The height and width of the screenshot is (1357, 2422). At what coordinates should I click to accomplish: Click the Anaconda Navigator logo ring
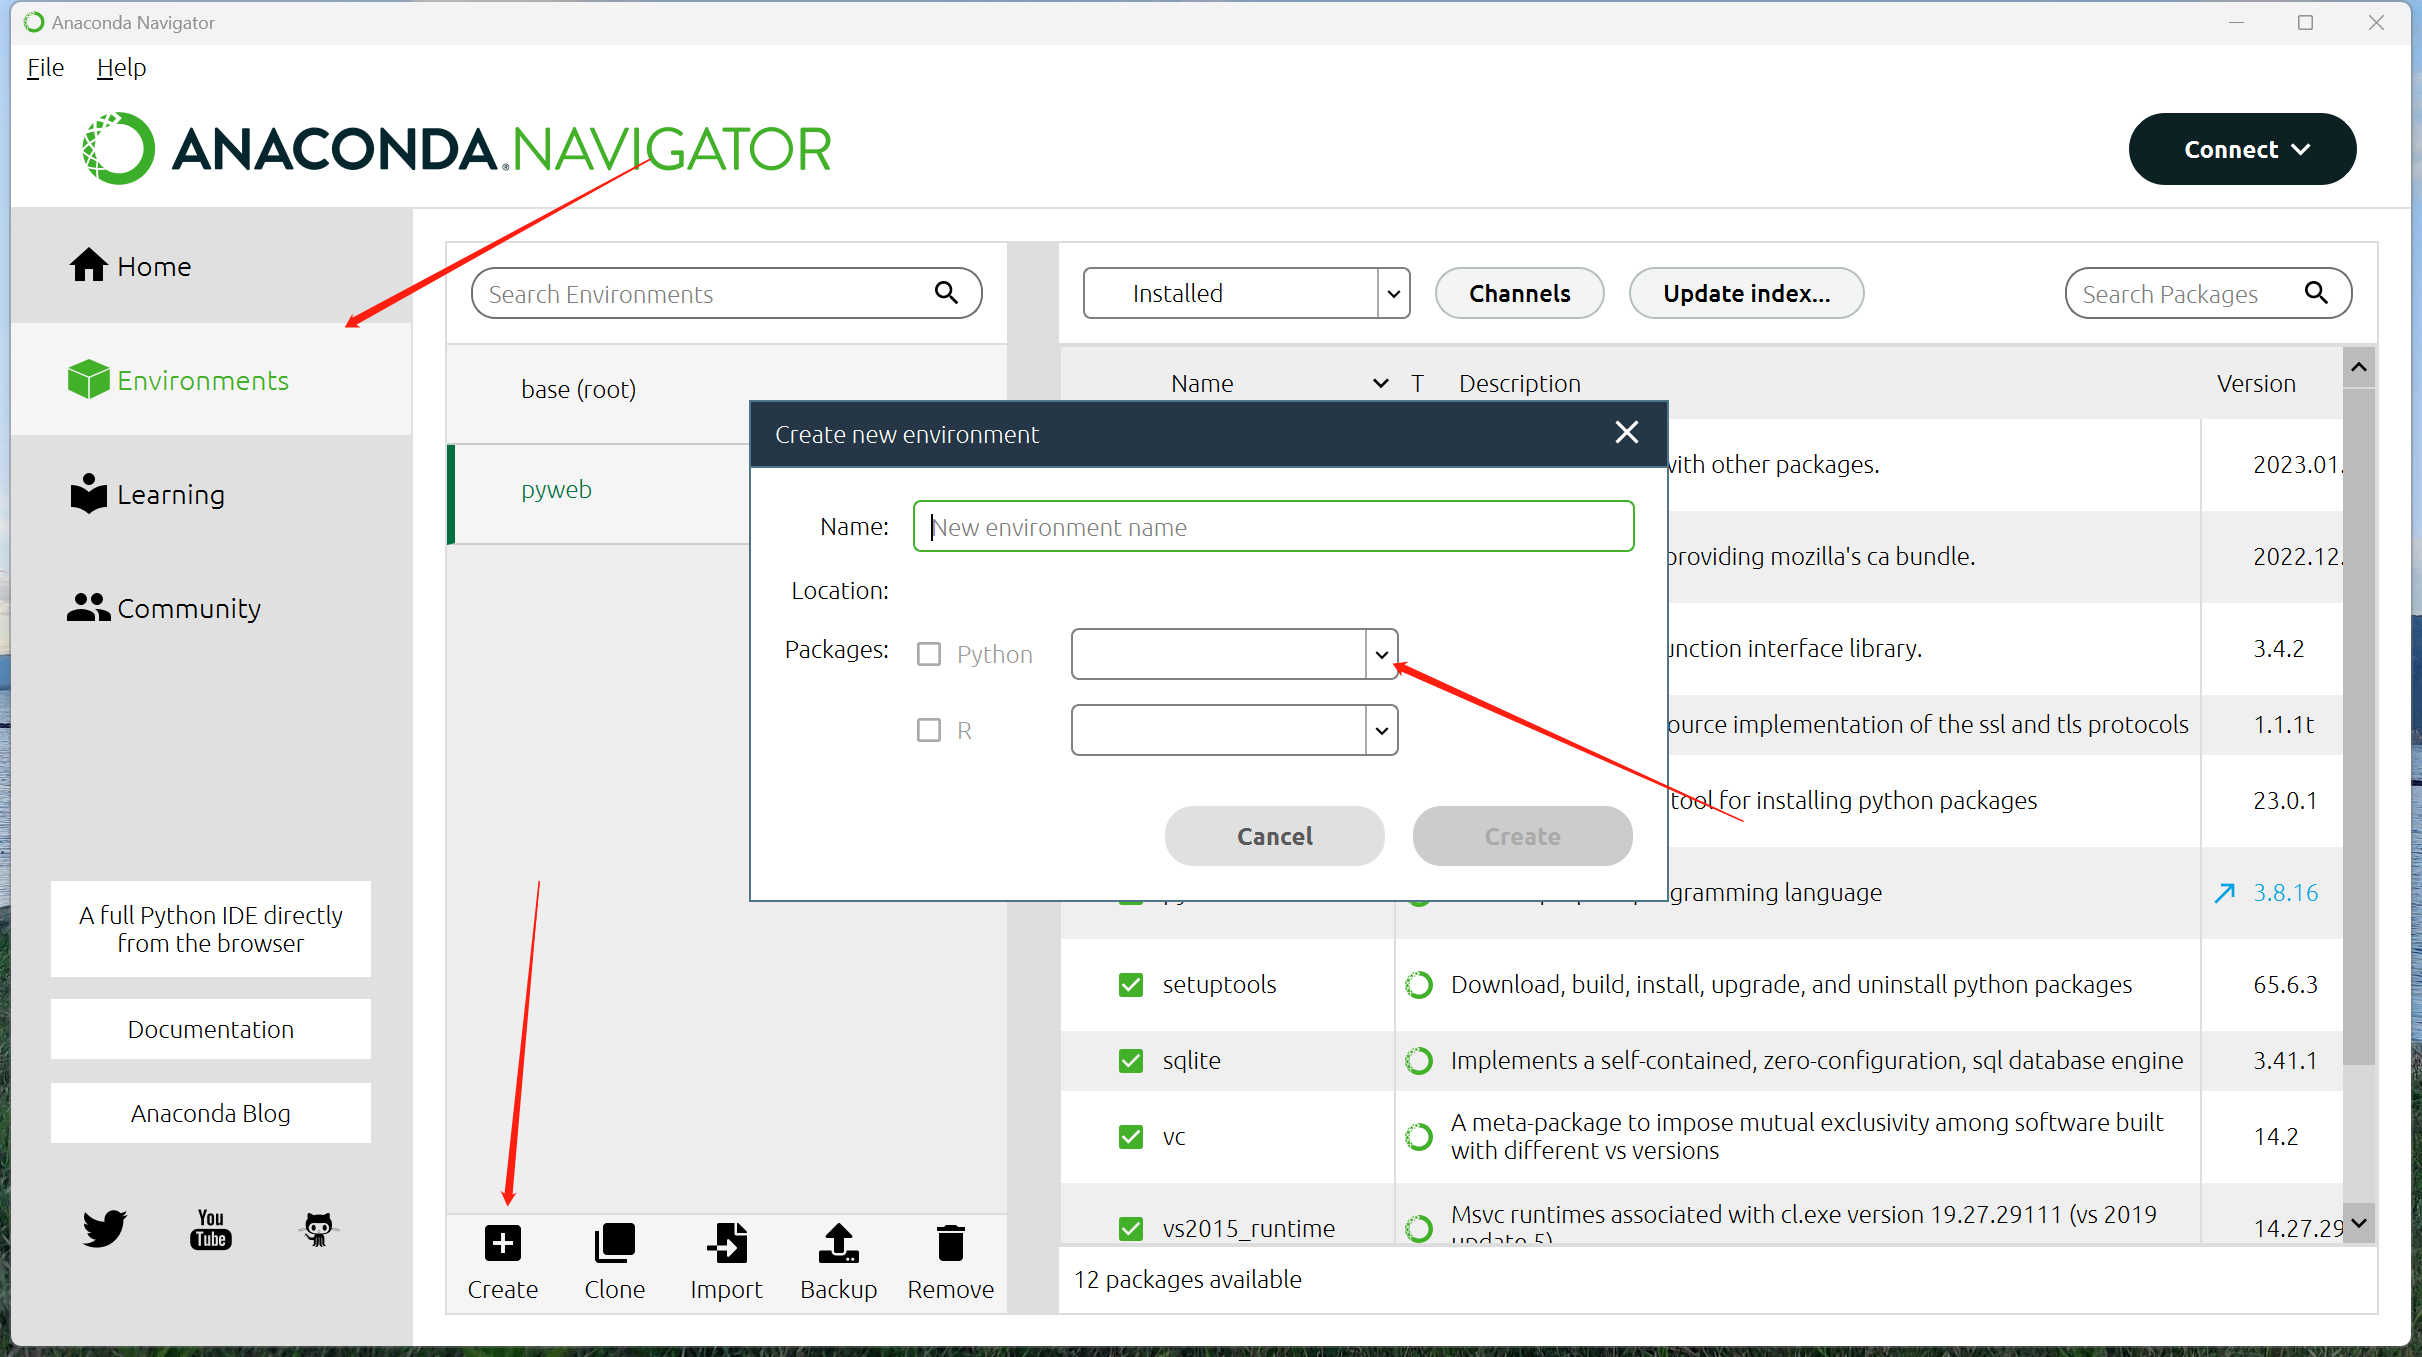(118, 148)
